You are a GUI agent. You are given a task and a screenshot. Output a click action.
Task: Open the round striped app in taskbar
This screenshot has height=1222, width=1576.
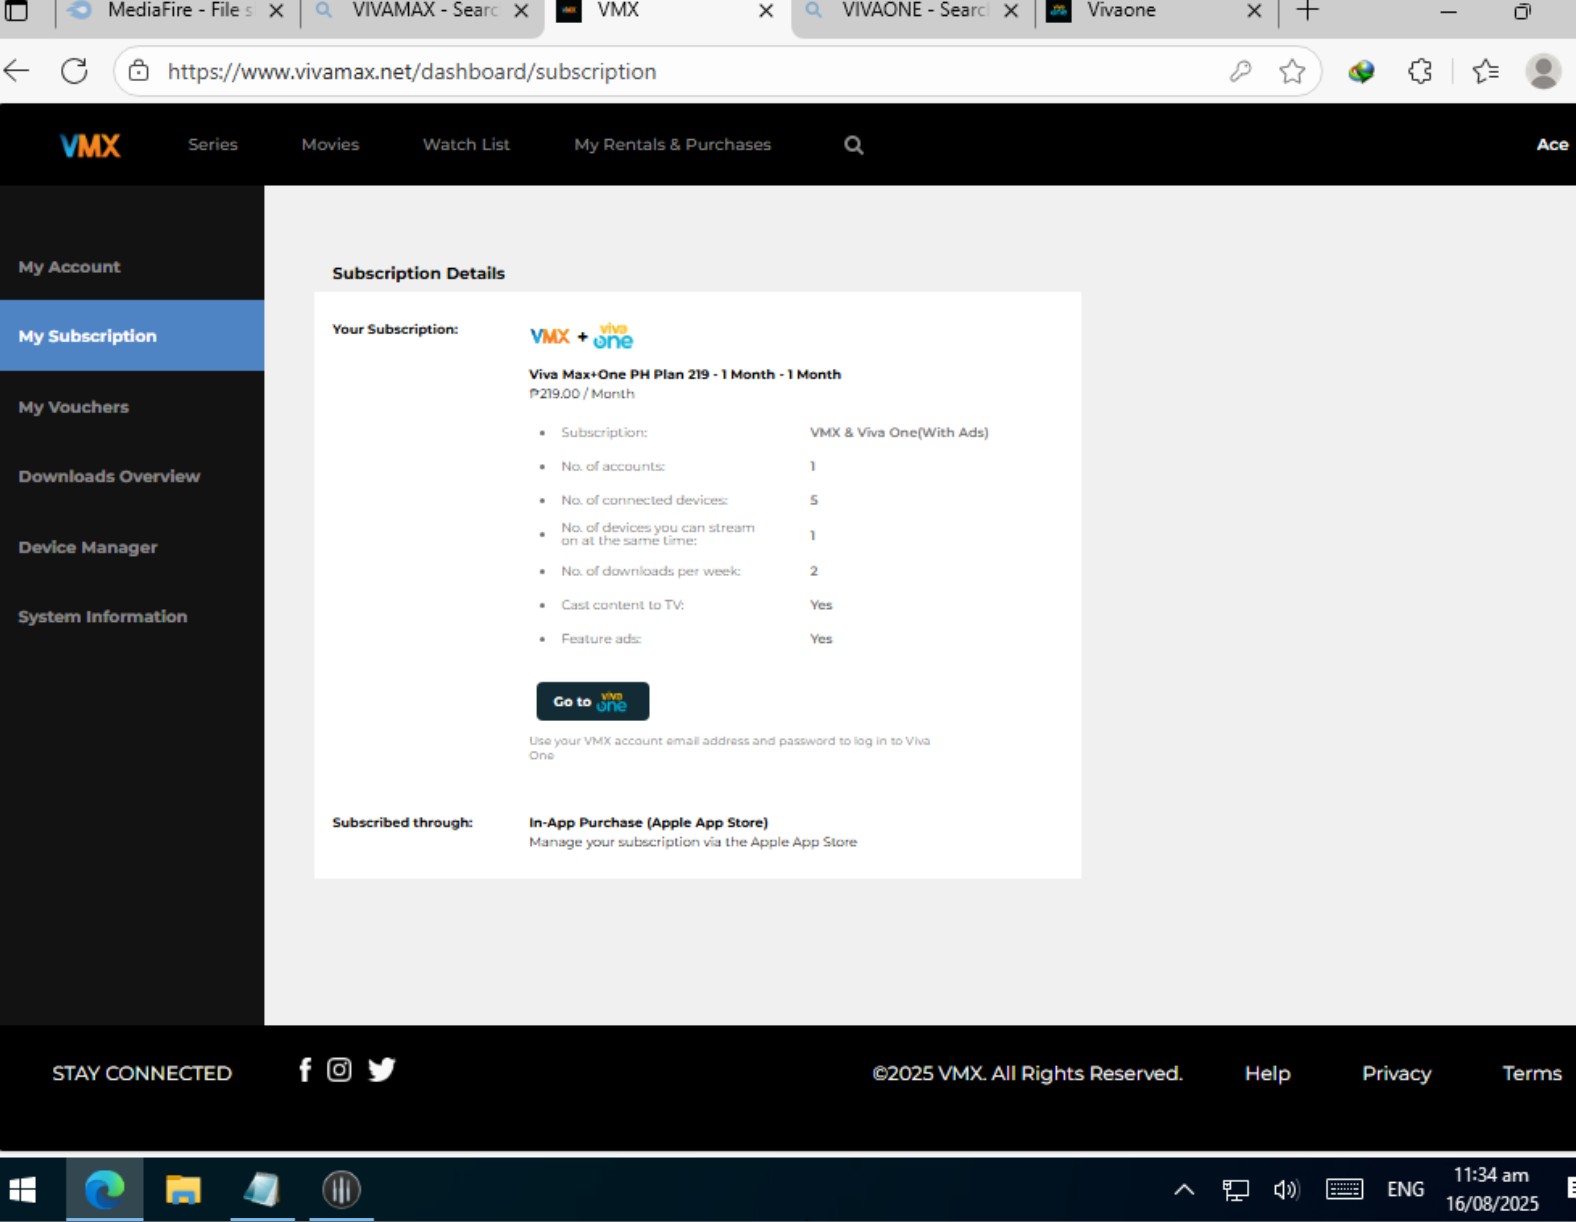(341, 1190)
